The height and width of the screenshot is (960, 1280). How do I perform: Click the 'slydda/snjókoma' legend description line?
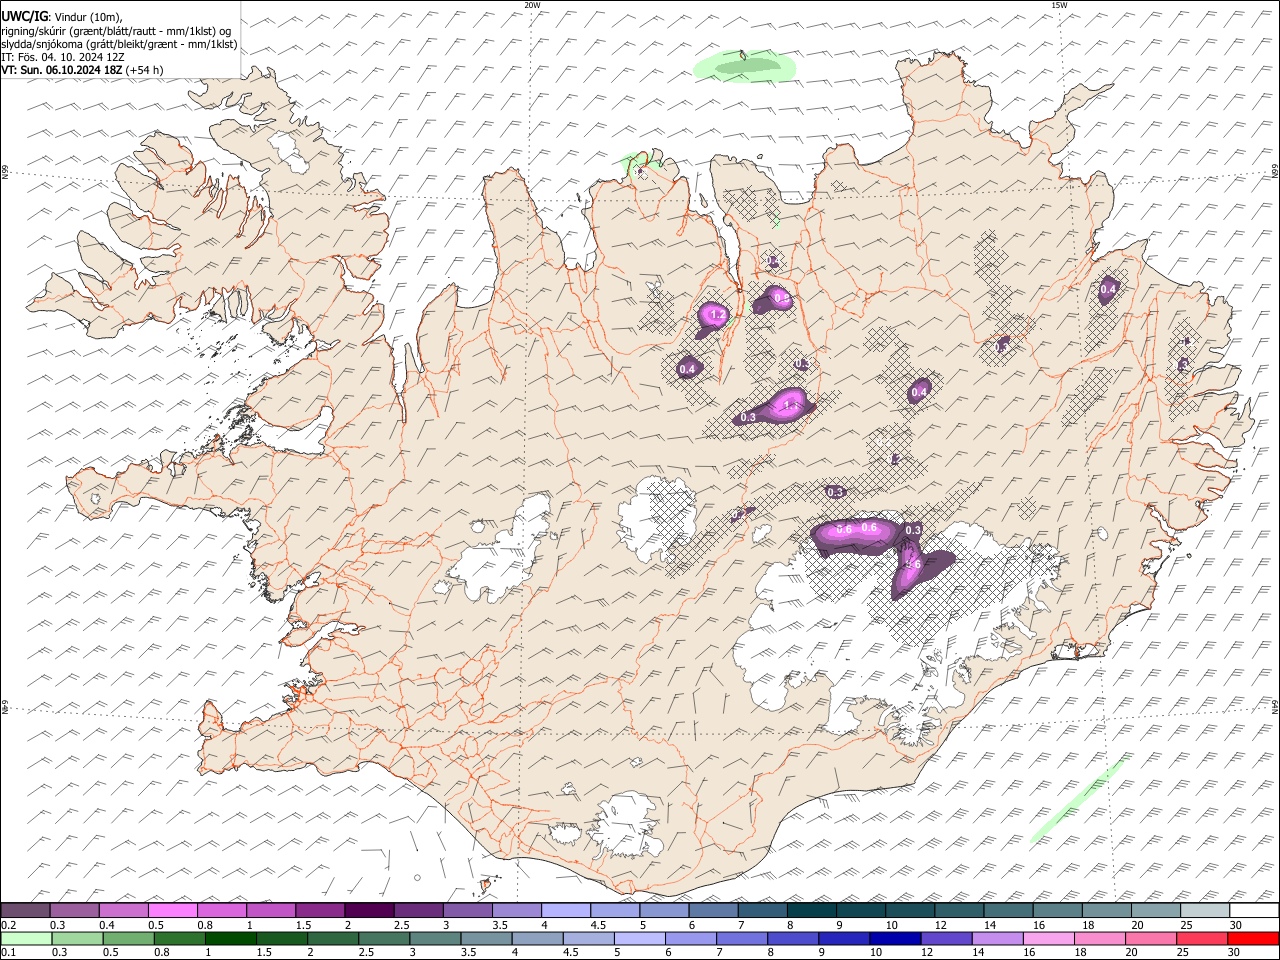[119, 44]
